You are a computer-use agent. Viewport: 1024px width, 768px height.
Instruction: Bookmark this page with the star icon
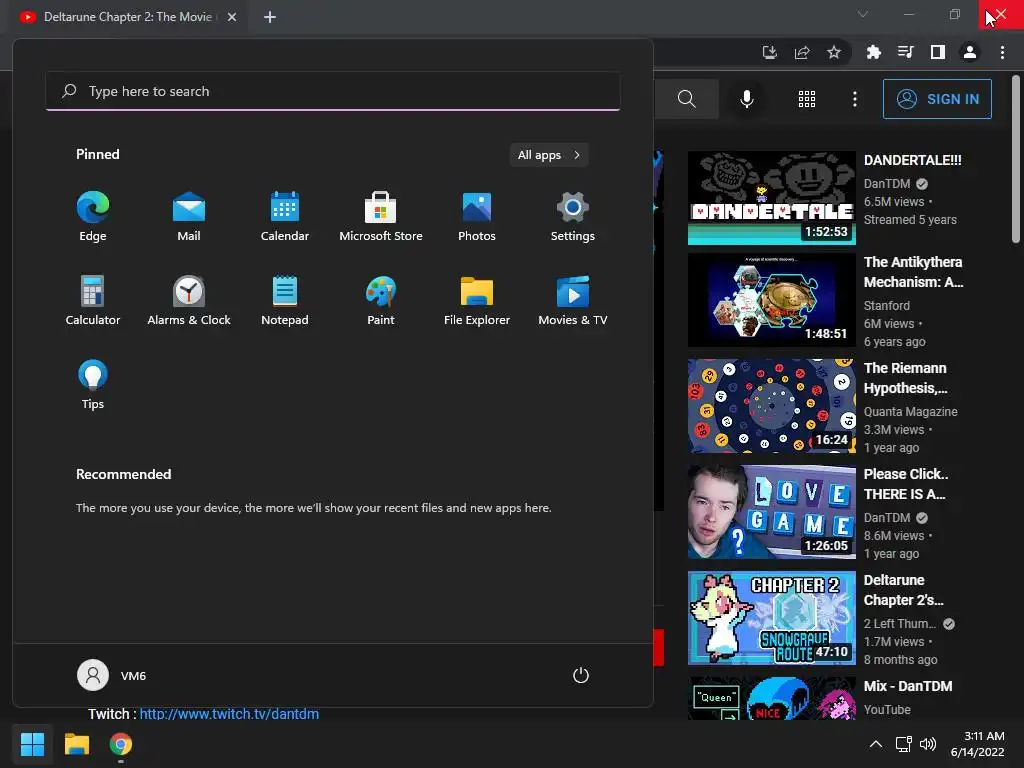(834, 52)
